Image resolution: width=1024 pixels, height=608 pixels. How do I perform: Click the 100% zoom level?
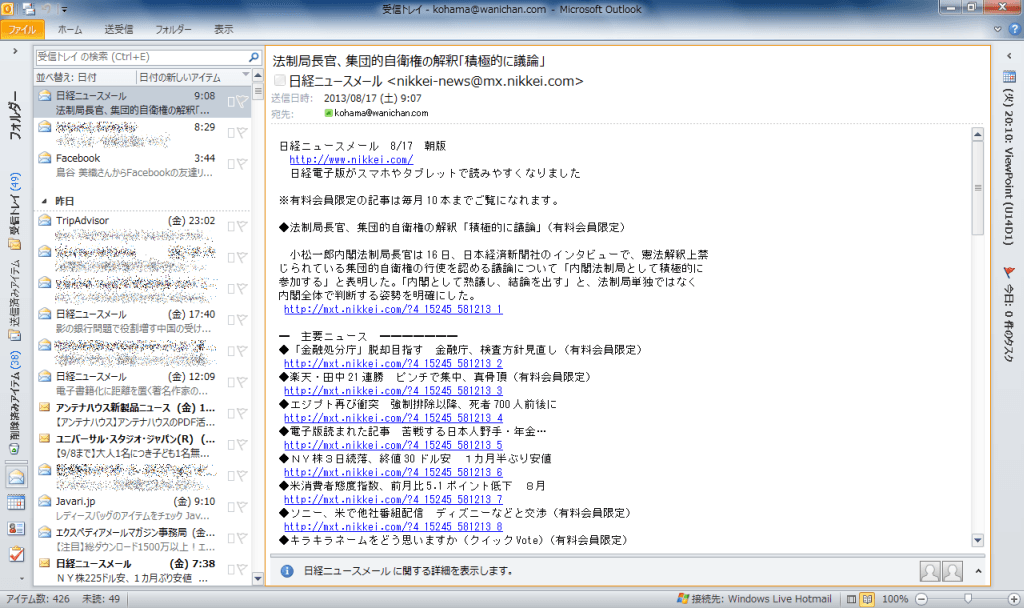(895, 599)
